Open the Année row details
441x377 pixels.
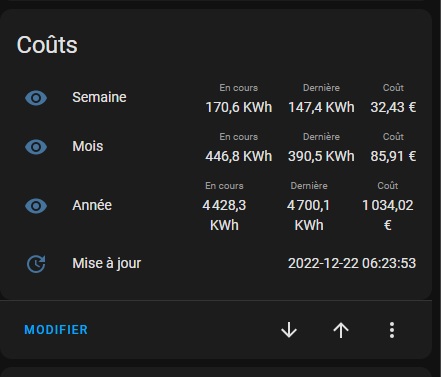92,205
